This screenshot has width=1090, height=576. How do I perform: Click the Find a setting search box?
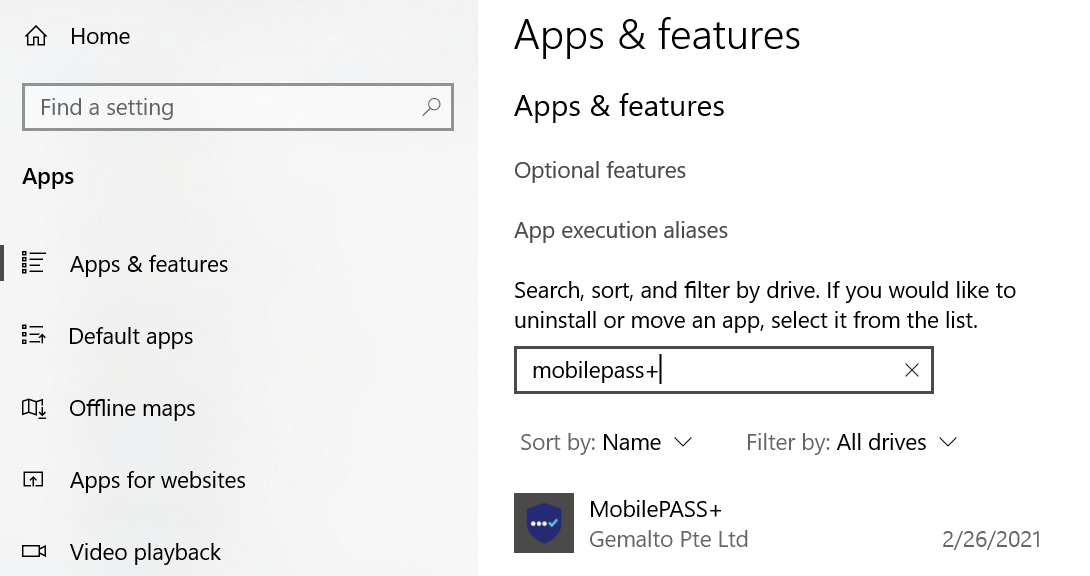click(225, 107)
